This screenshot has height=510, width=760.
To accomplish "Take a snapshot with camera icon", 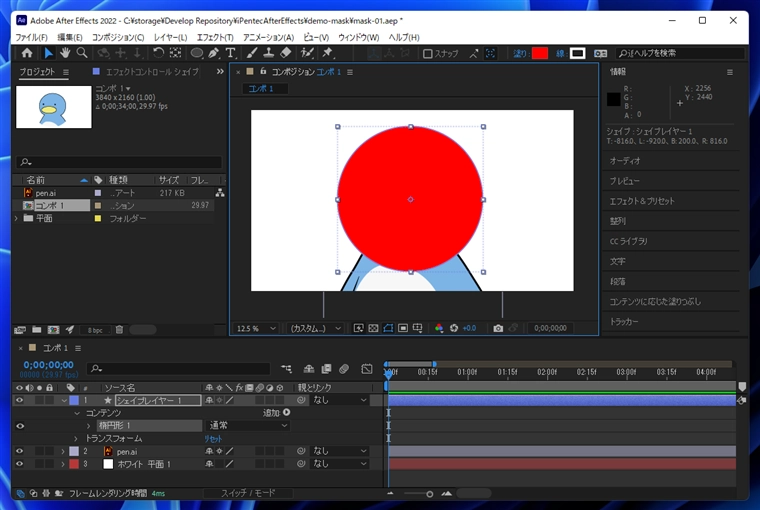I will (498, 328).
